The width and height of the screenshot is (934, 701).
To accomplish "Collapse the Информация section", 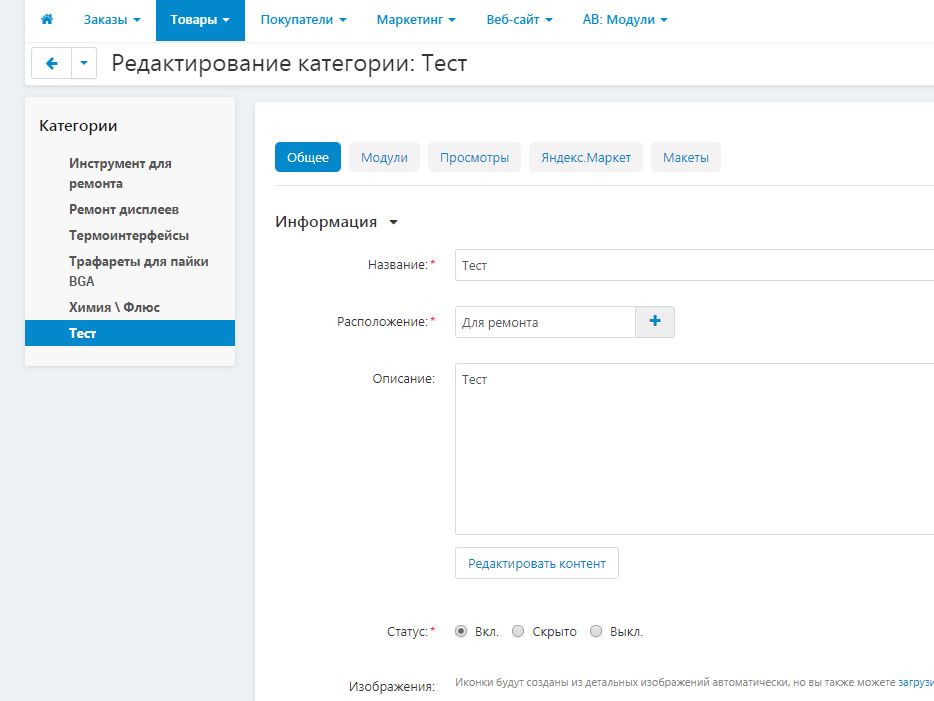I will [x=337, y=222].
